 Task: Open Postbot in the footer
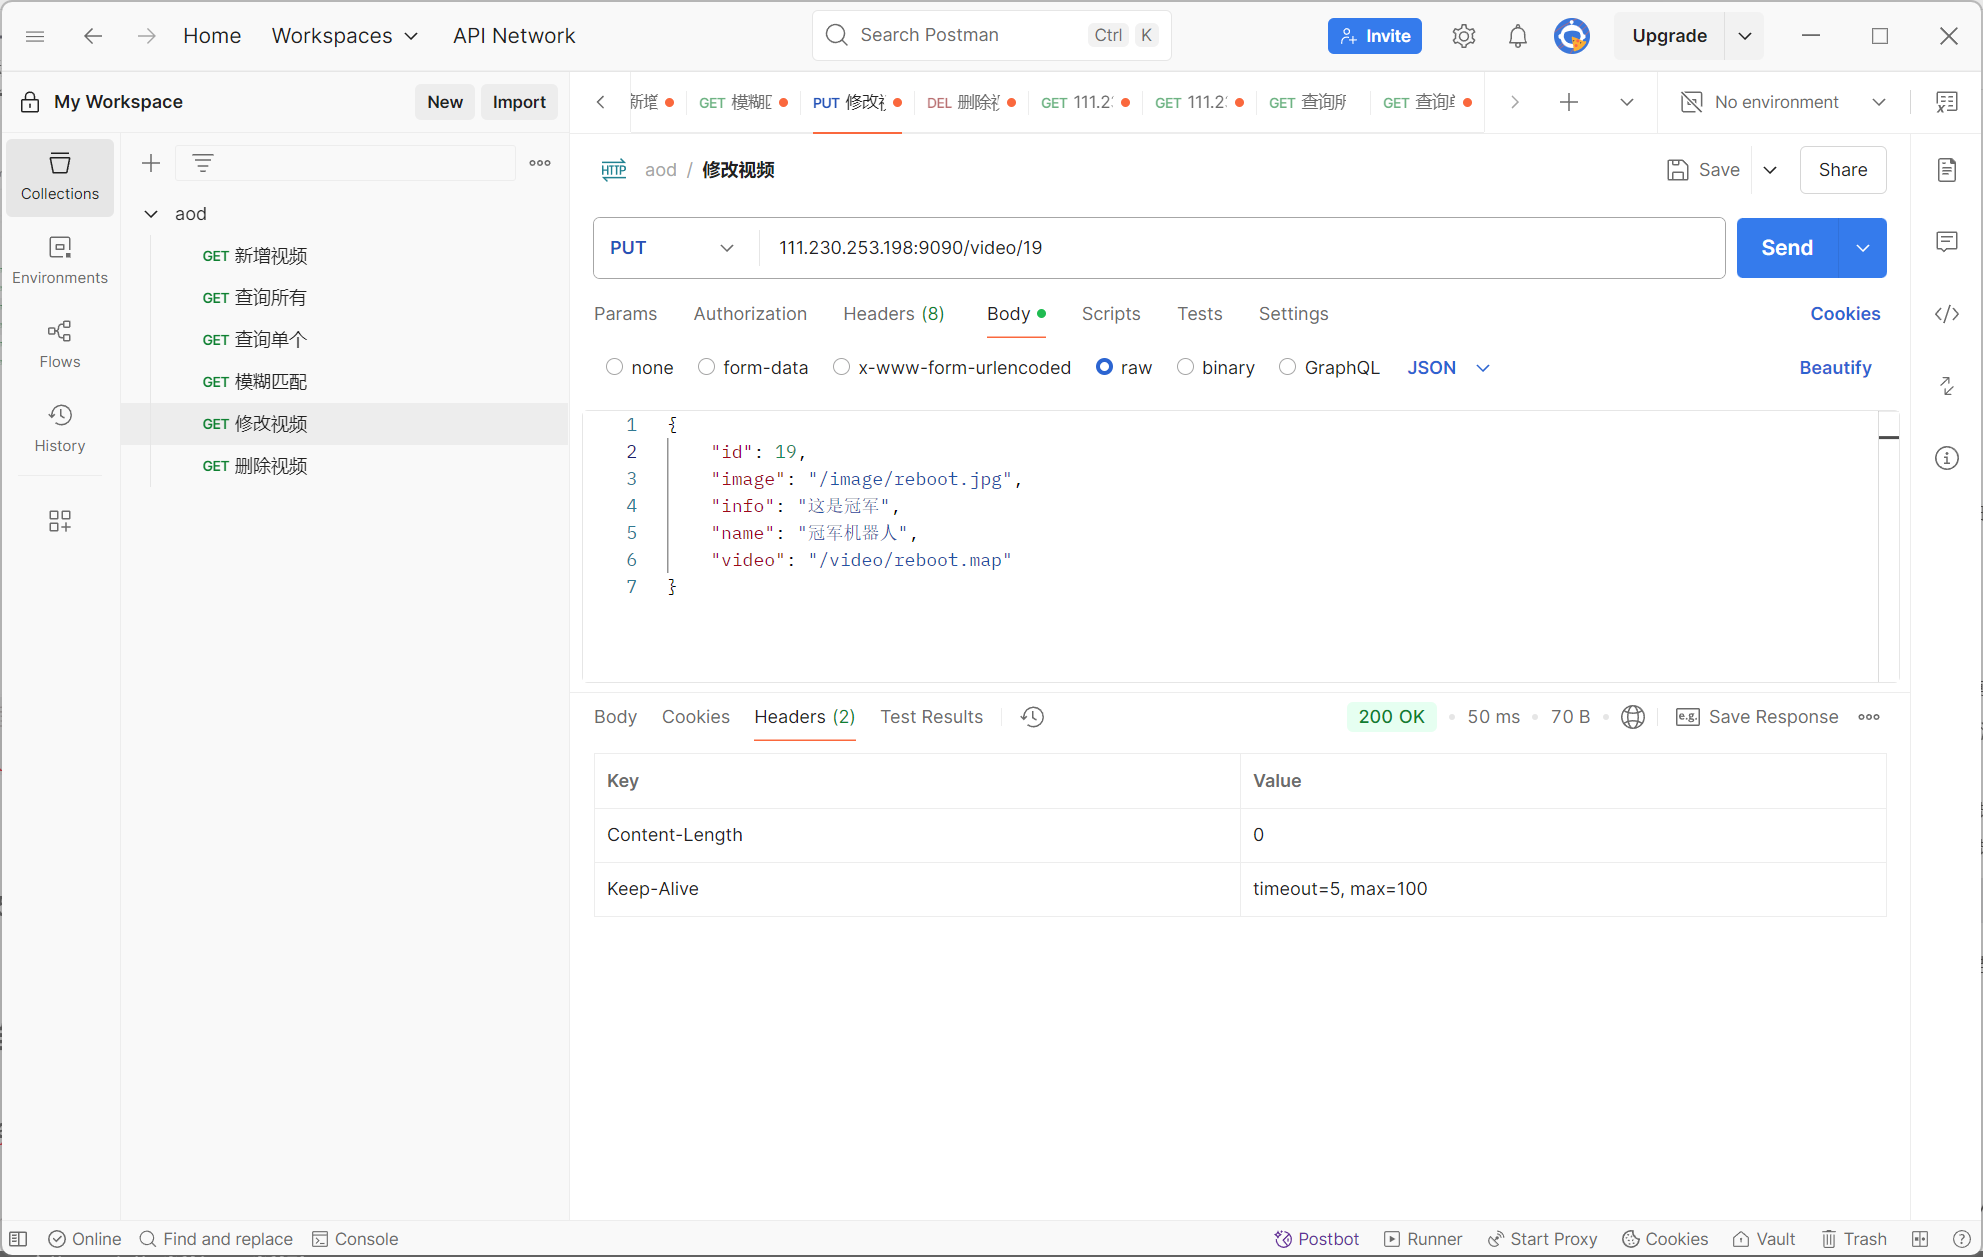point(1316,1239)
